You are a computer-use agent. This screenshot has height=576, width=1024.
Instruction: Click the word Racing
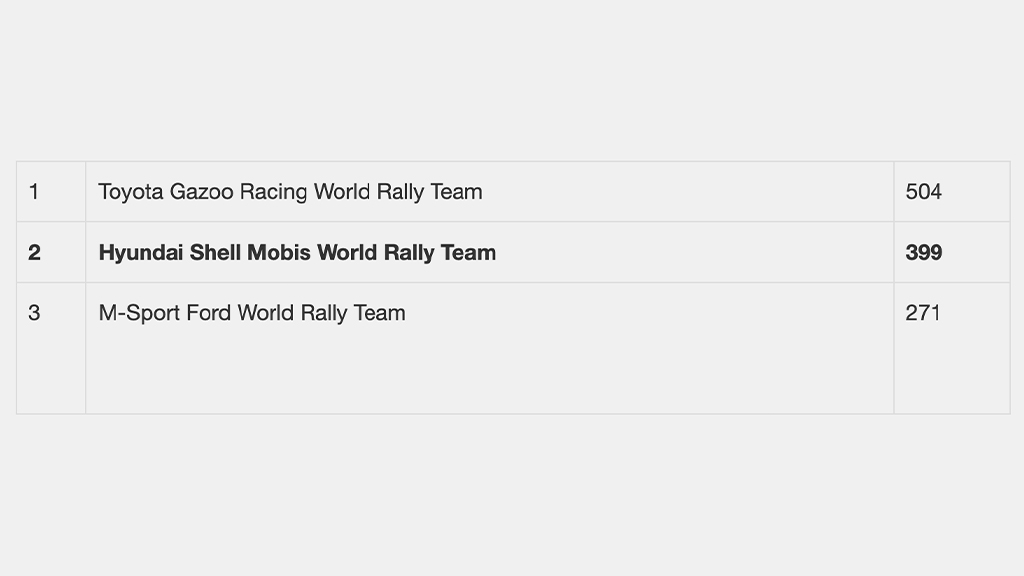pyautogui.click(x=274, y=192)
